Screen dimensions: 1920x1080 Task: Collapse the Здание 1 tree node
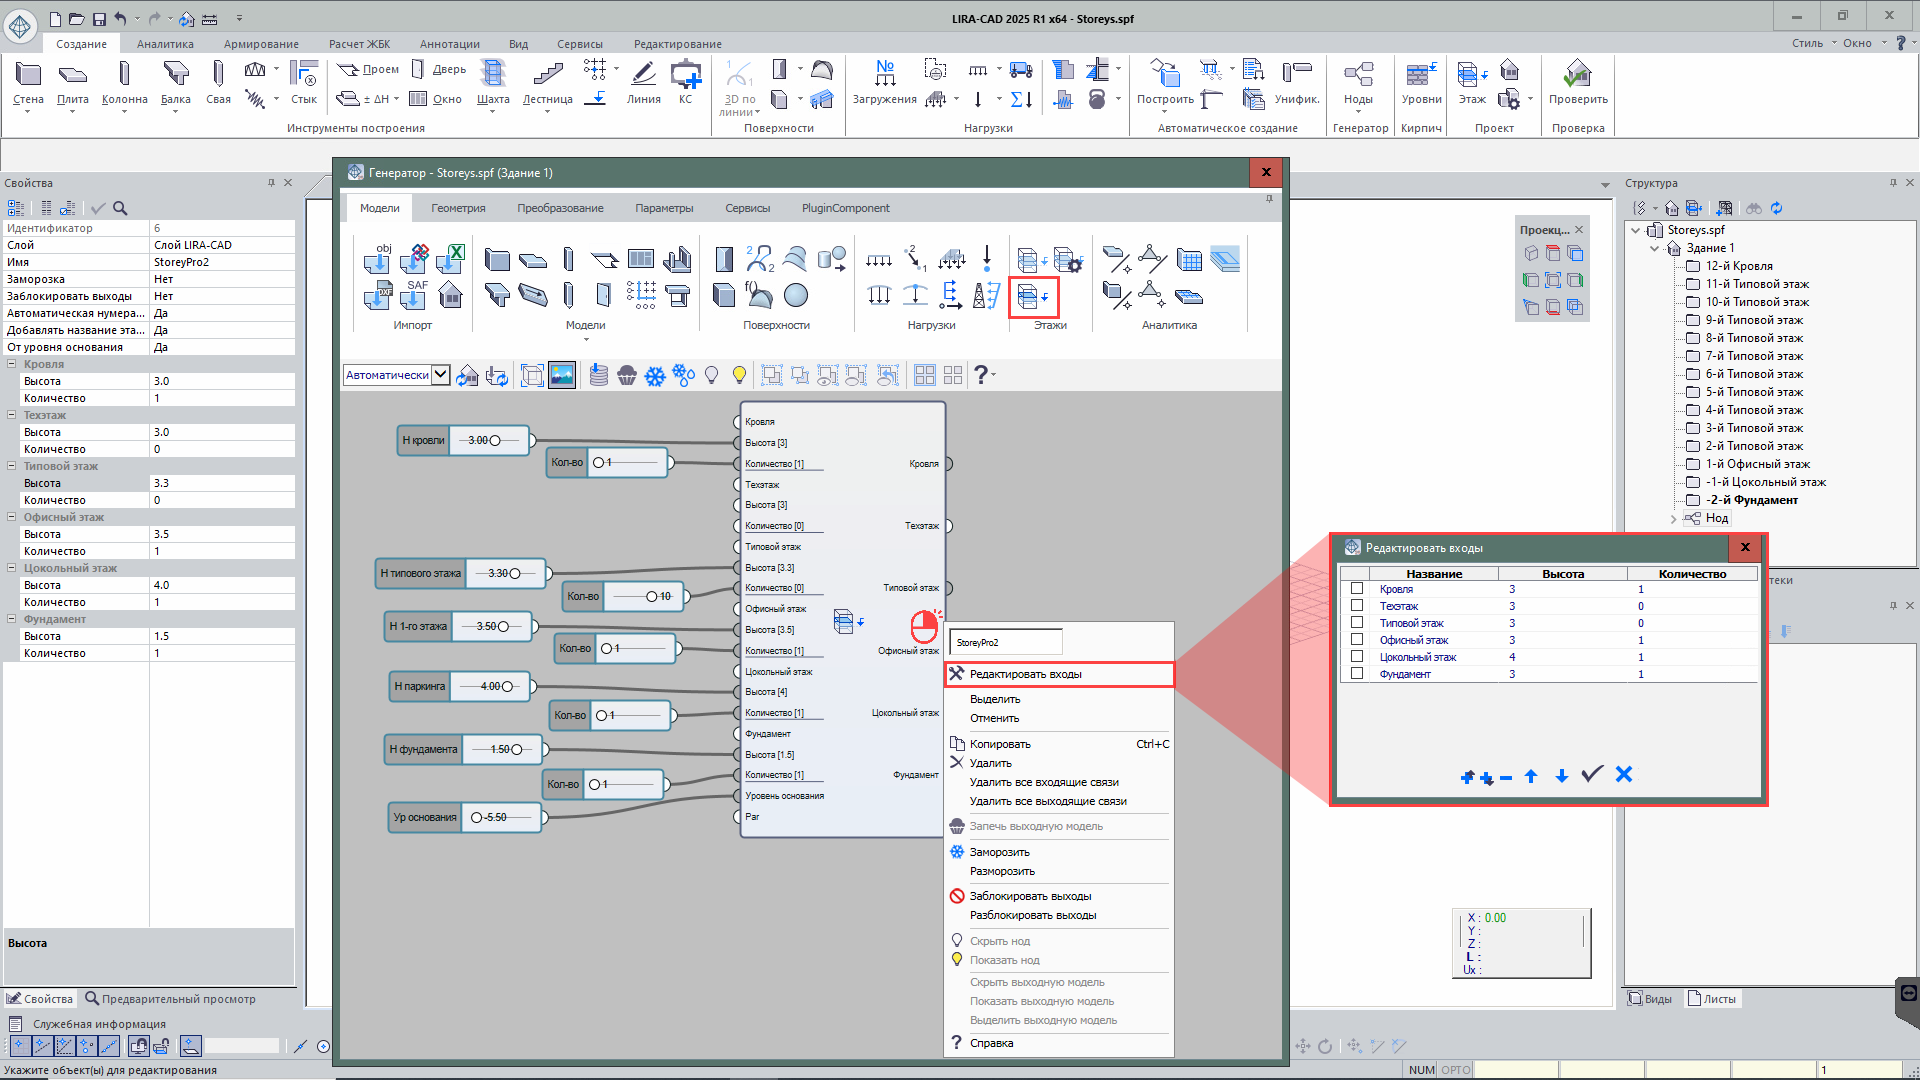1655,248
